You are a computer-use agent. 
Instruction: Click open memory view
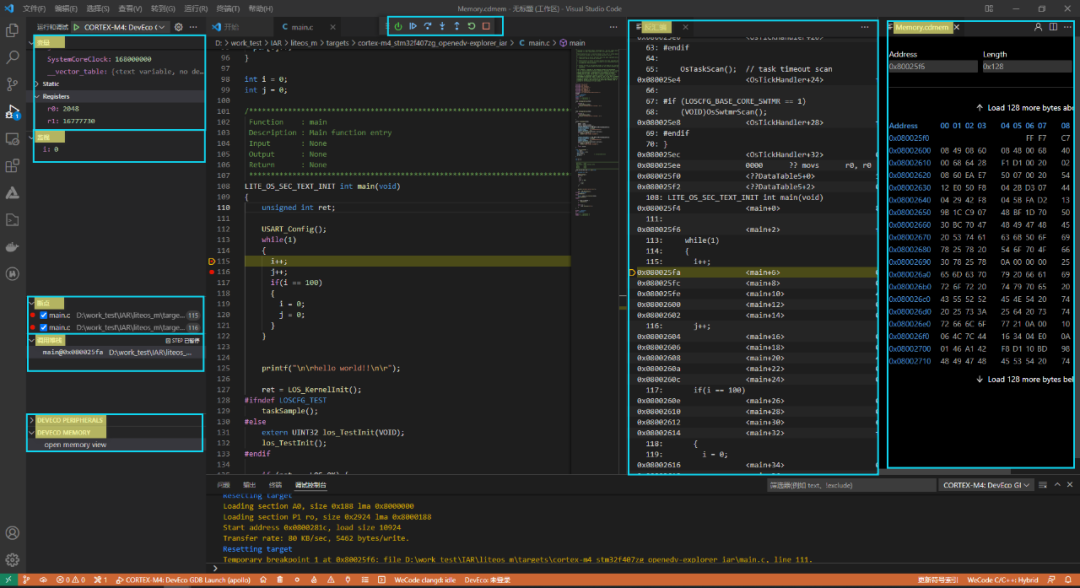75,445
